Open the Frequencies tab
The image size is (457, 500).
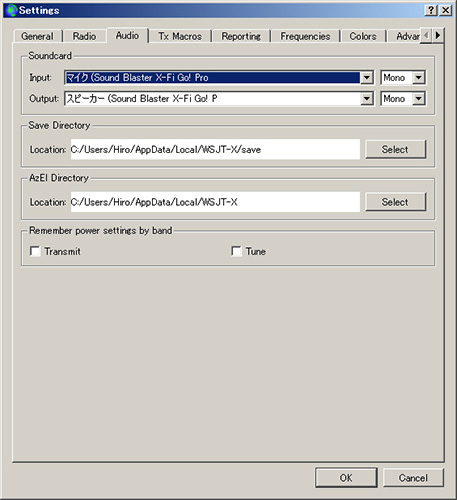pos(305,36)
